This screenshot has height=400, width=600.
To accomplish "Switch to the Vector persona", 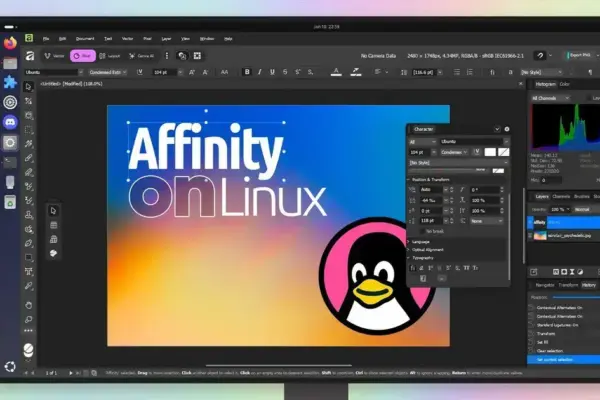I will pyautogui.click(x=54, y=56).
